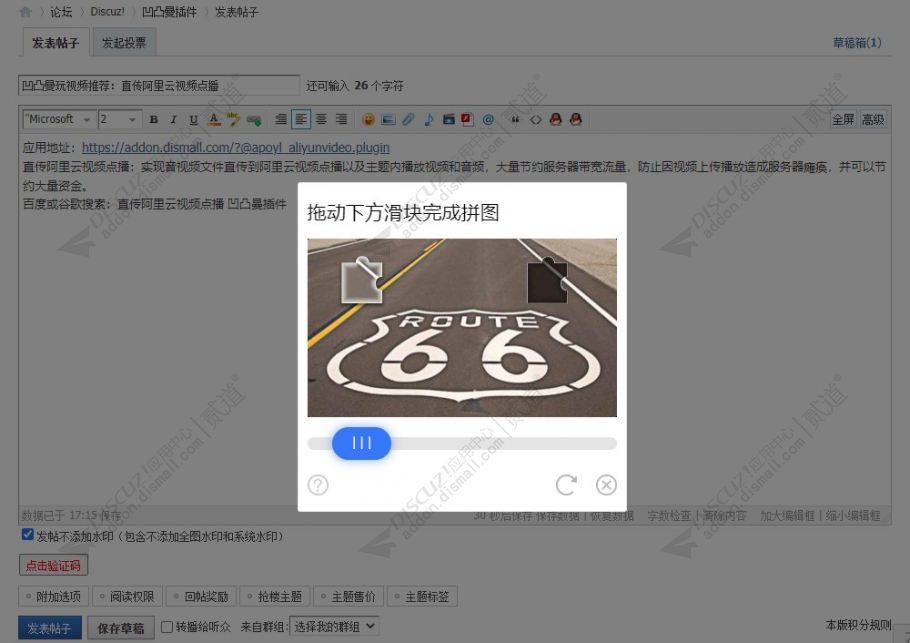This screenshot has width=910, height=643.
Task: Toggle the 转播给听众 checkbox
Action: pos(167,627)
